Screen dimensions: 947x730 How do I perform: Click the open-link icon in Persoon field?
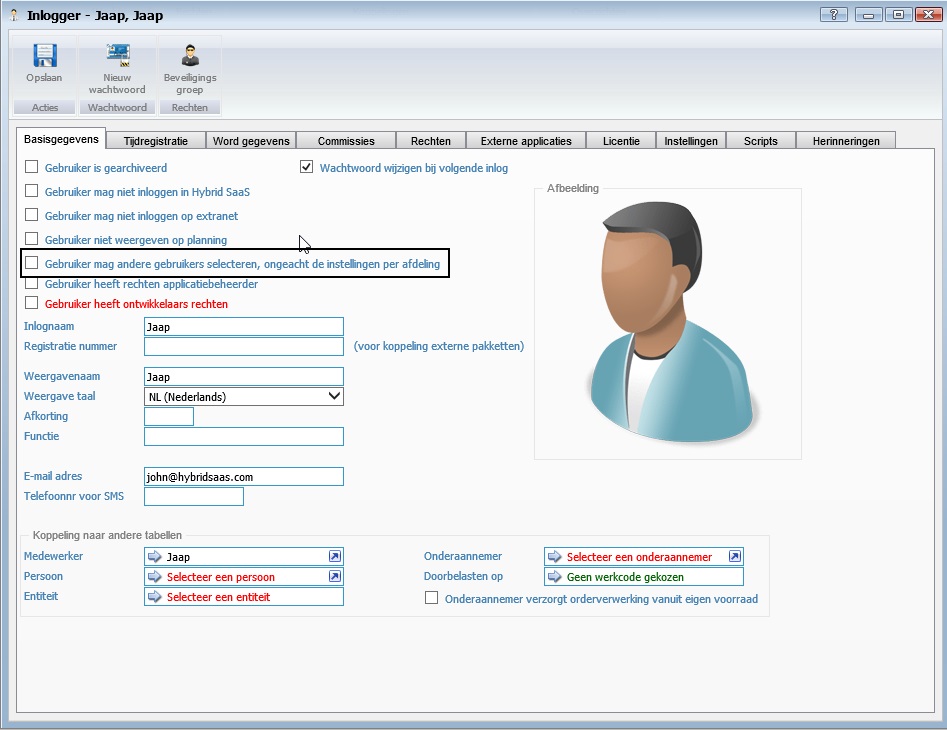tap(334, 577)
